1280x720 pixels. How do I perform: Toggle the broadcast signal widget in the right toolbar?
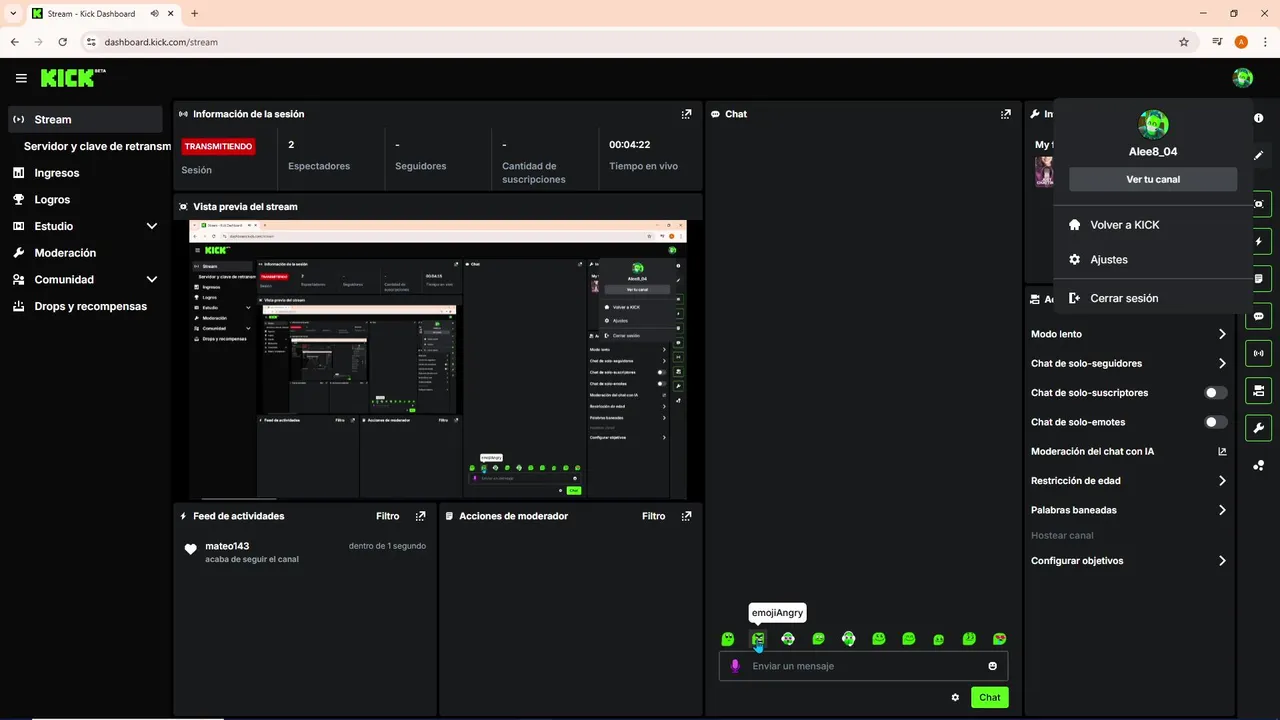(1258, 353)
